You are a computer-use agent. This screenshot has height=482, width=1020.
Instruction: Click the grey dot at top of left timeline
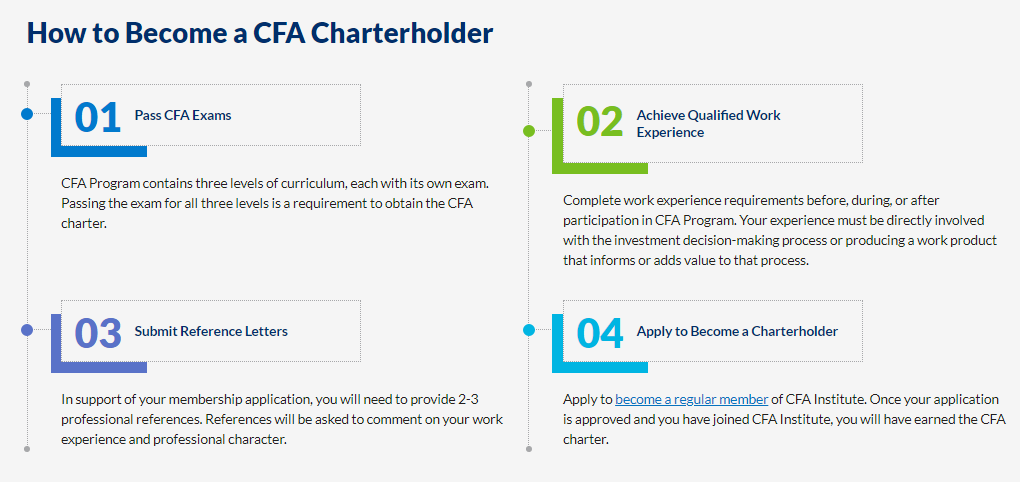27,83
